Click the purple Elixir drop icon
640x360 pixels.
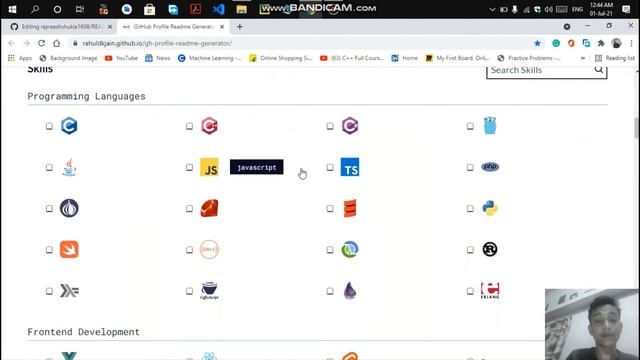tap(350, 291)
